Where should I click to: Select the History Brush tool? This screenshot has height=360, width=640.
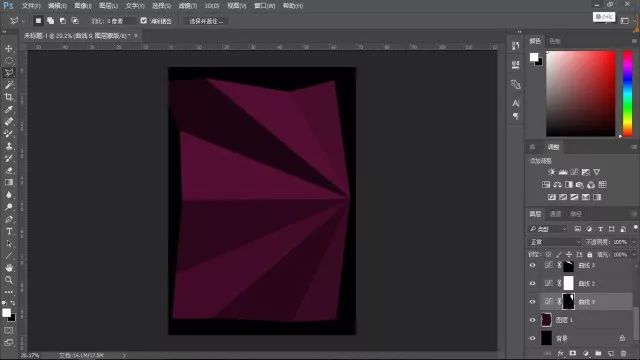(x=9, y=158)
